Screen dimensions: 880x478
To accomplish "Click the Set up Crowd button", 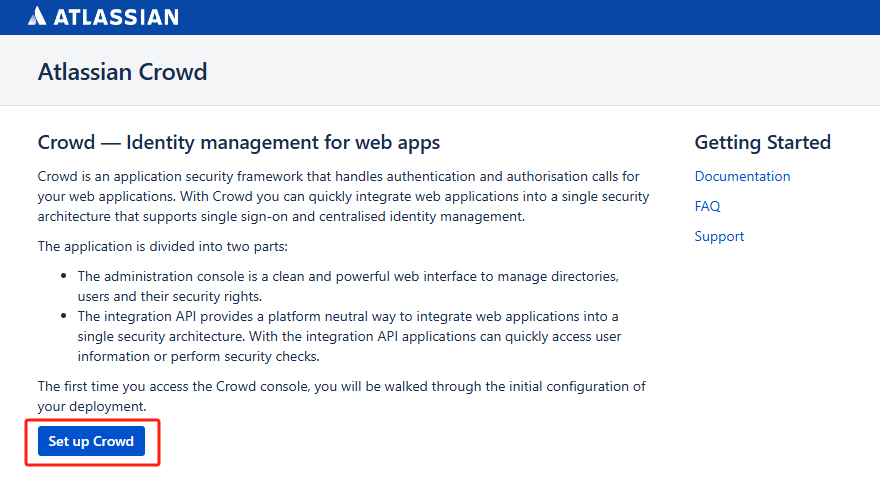I will click(91, 441).
